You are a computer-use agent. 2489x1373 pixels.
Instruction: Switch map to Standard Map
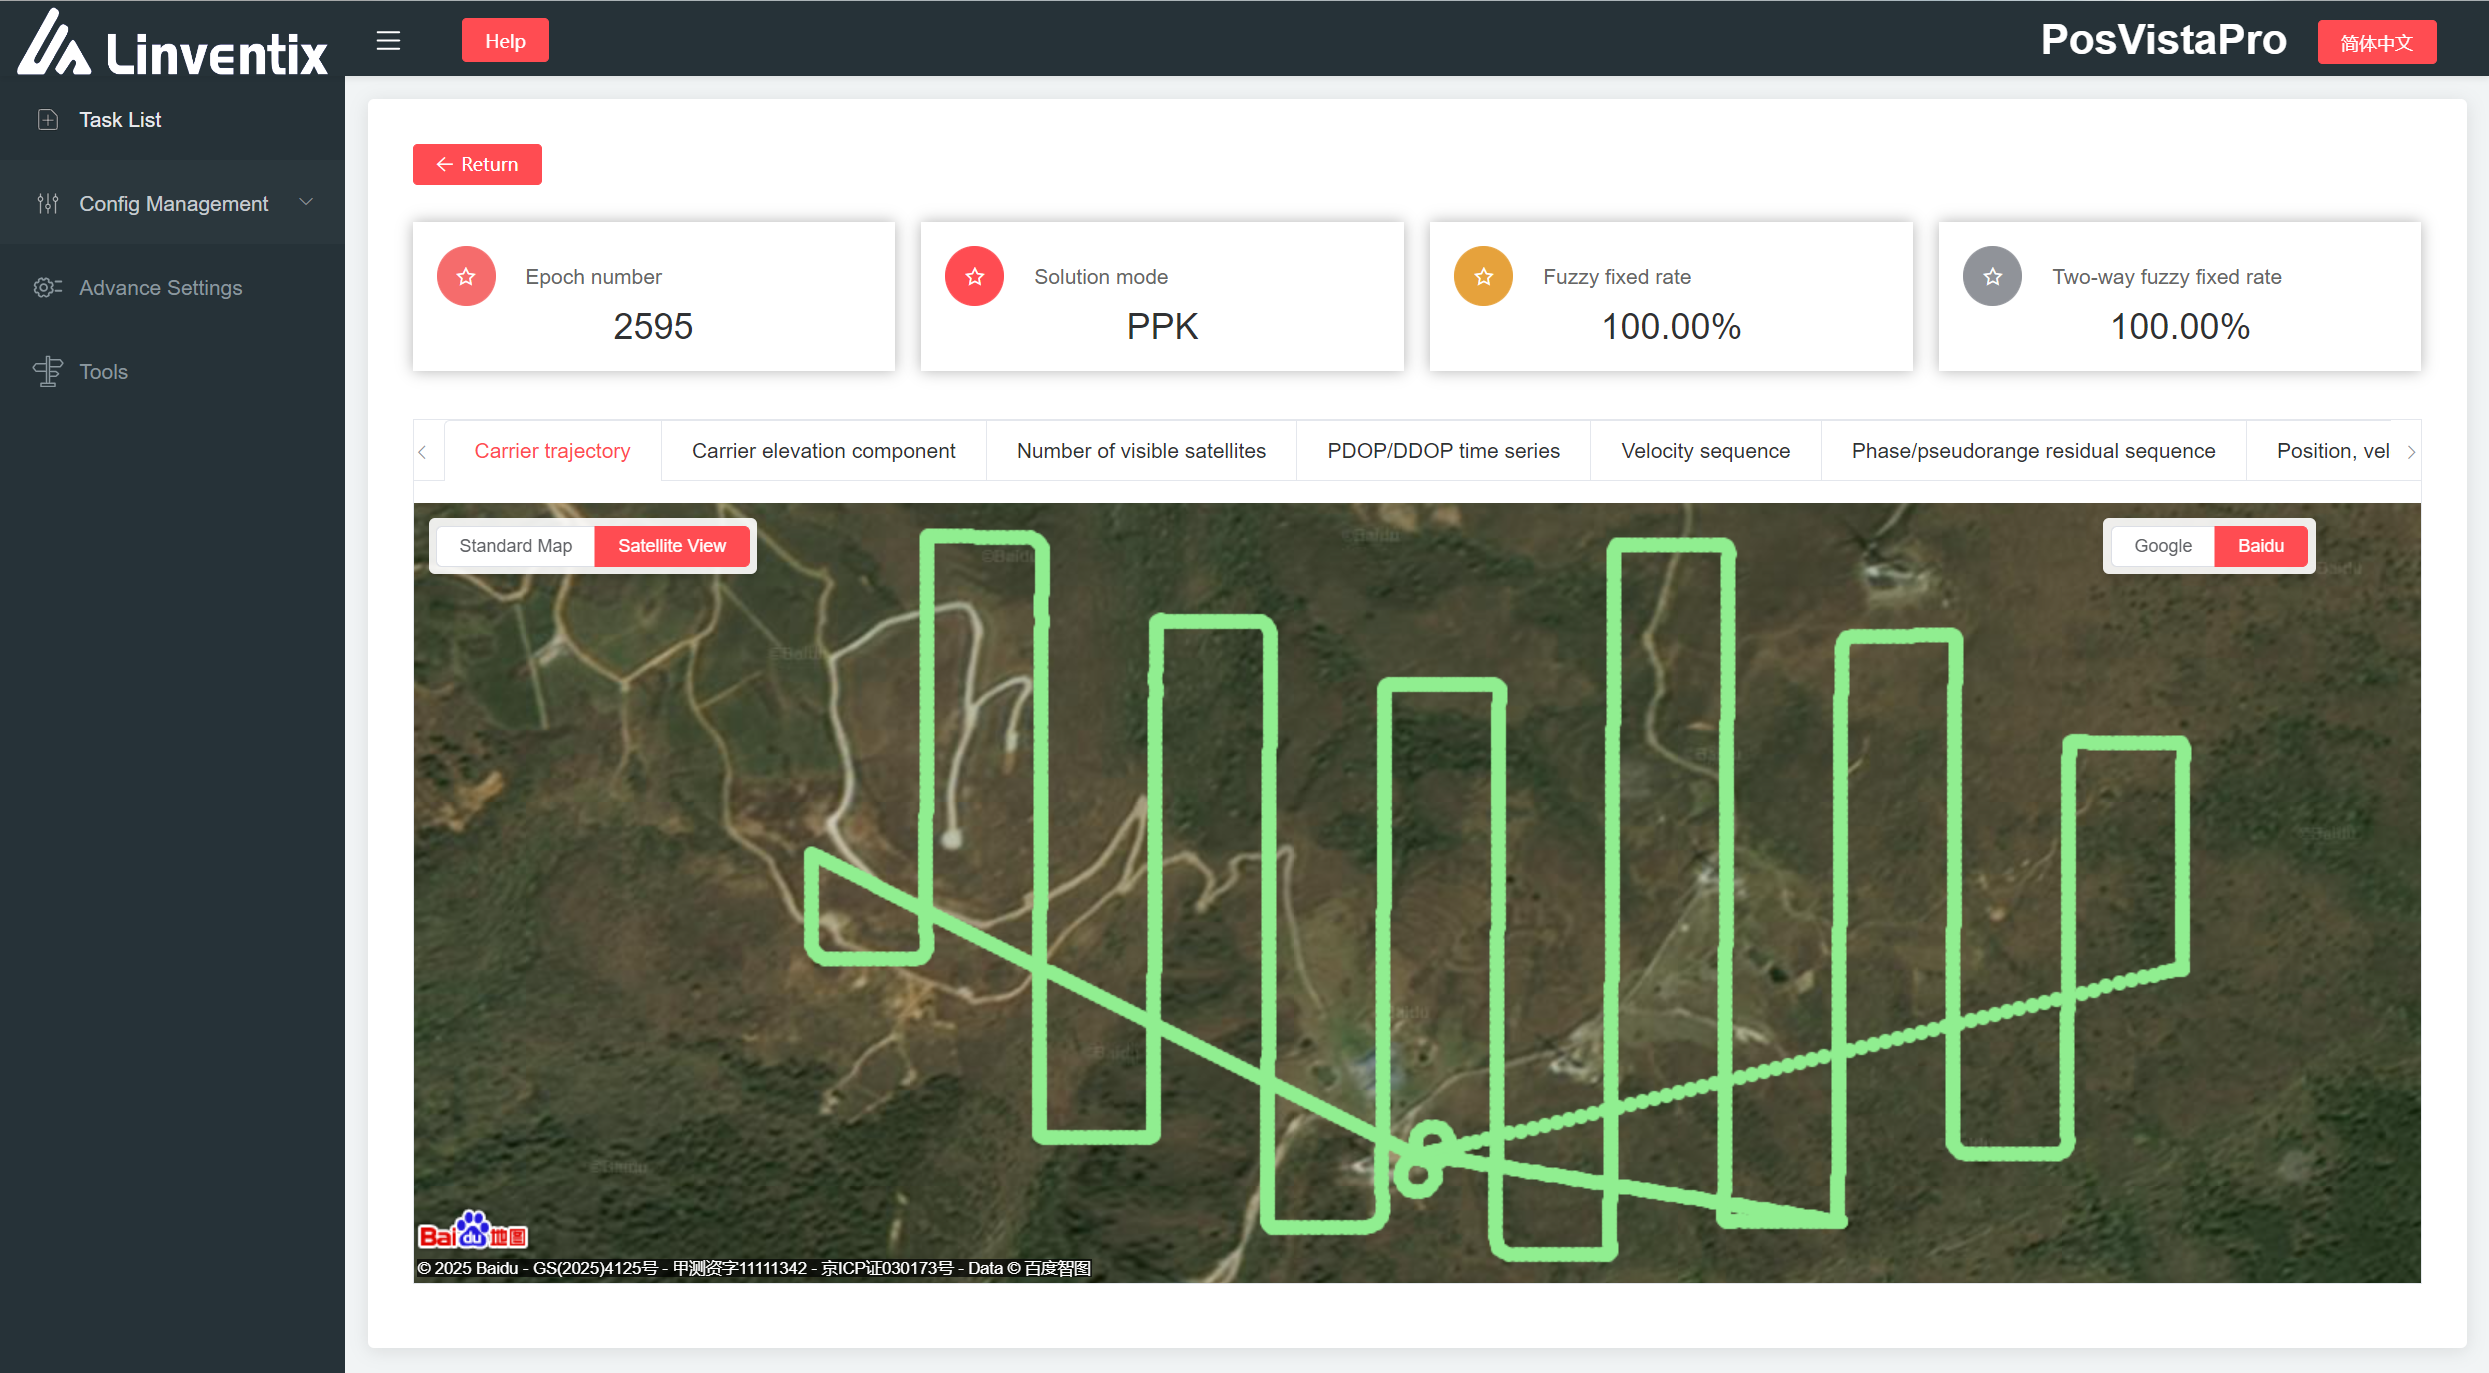pos(515,546)
